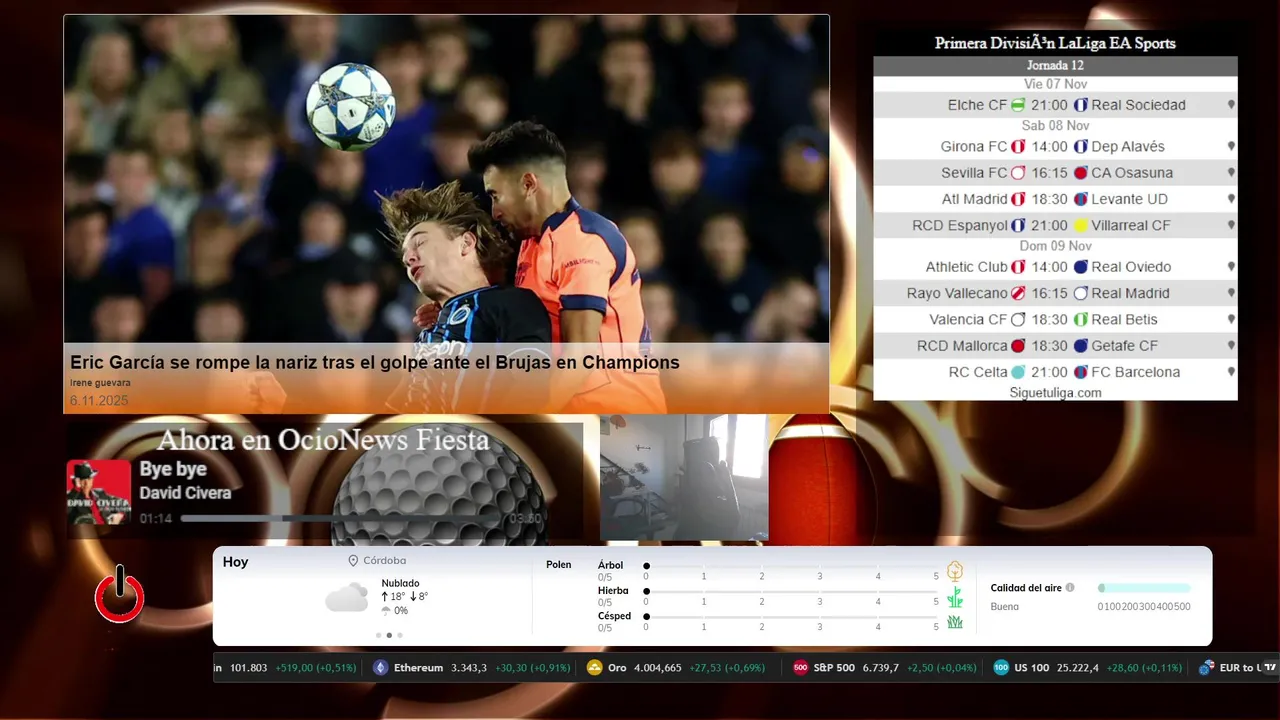Select the middle weather page dot

[x=389, y=635]
